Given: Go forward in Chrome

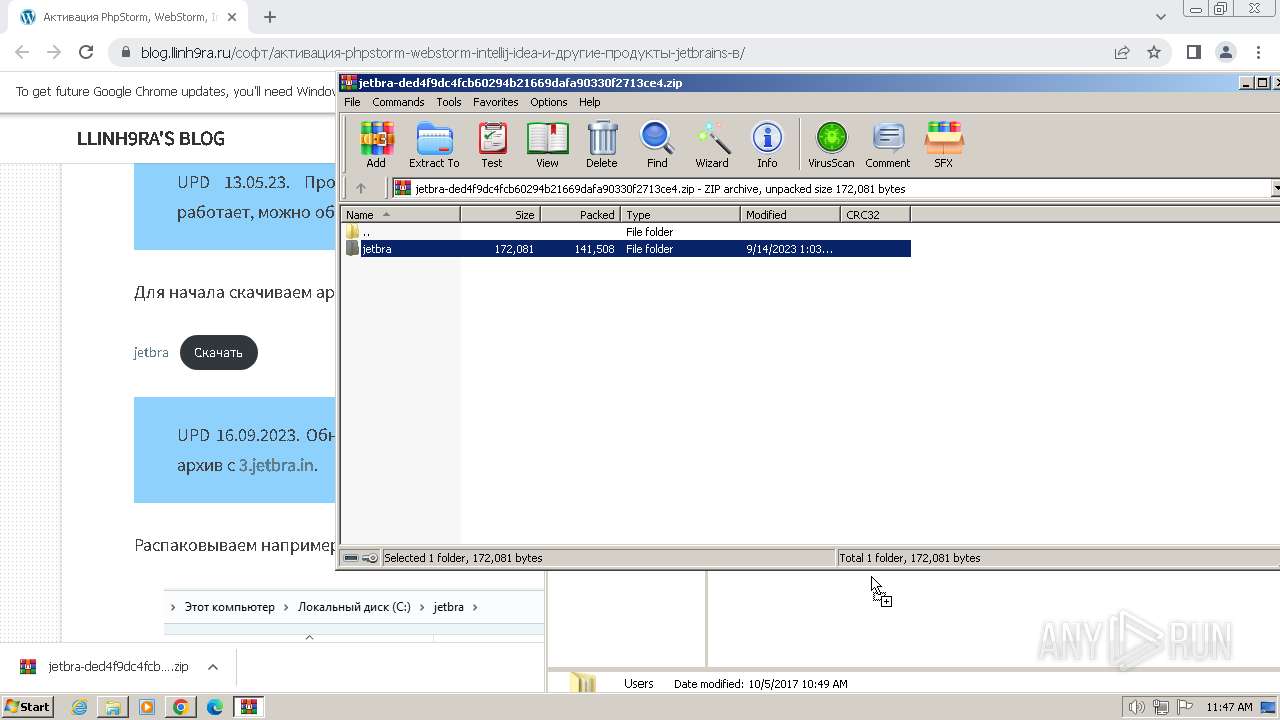Looking at the screenshot, I should click(54, 52).
